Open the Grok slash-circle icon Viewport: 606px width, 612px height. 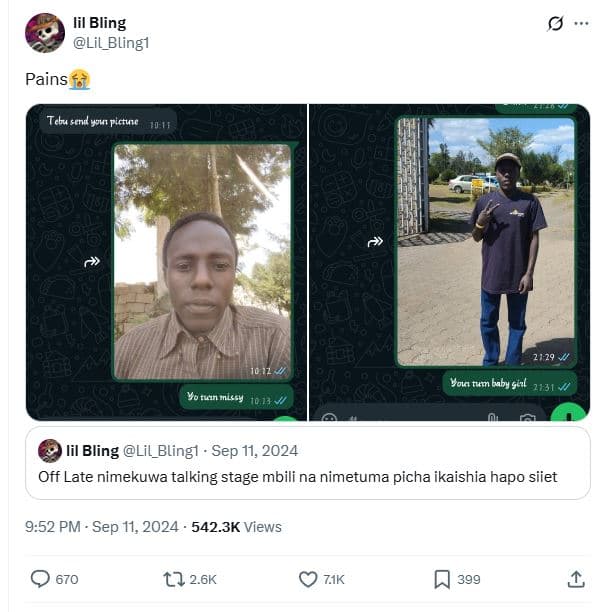tap(556, 23)
